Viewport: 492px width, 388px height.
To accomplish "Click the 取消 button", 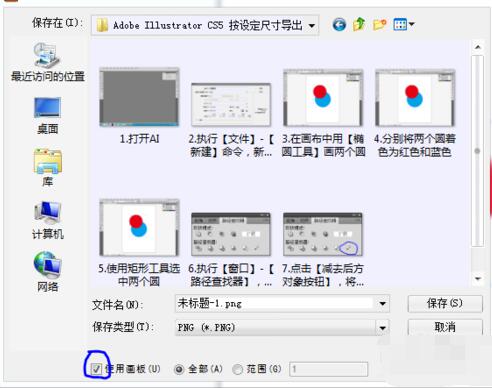I will (445, 327).
